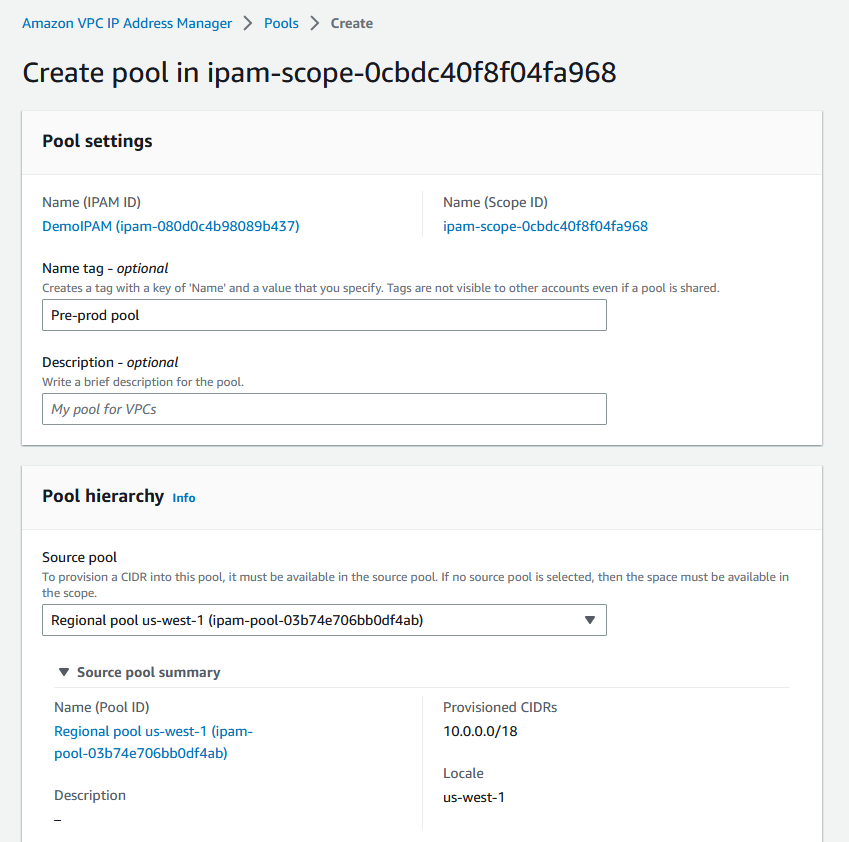849x842 pixels.
Task: Click the Source pool summary disclosure triangle
Action: pyautogui.click(x=64, y=672)
